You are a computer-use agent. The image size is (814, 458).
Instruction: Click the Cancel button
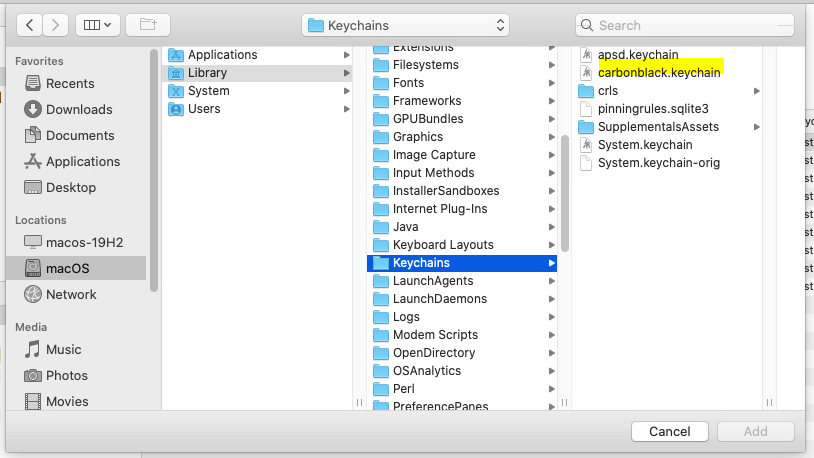(670, 432)
